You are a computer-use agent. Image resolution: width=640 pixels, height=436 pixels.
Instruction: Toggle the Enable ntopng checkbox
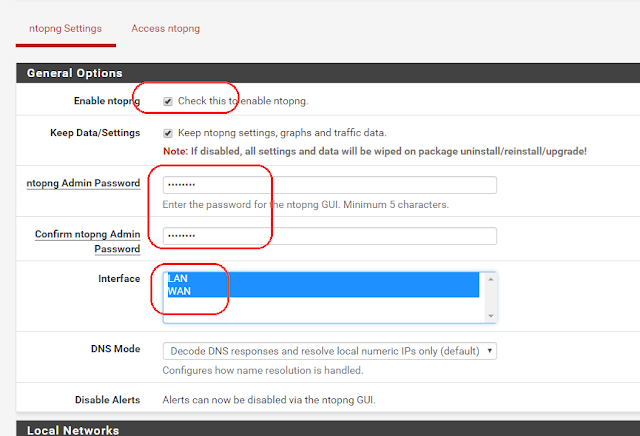point(168,101)
